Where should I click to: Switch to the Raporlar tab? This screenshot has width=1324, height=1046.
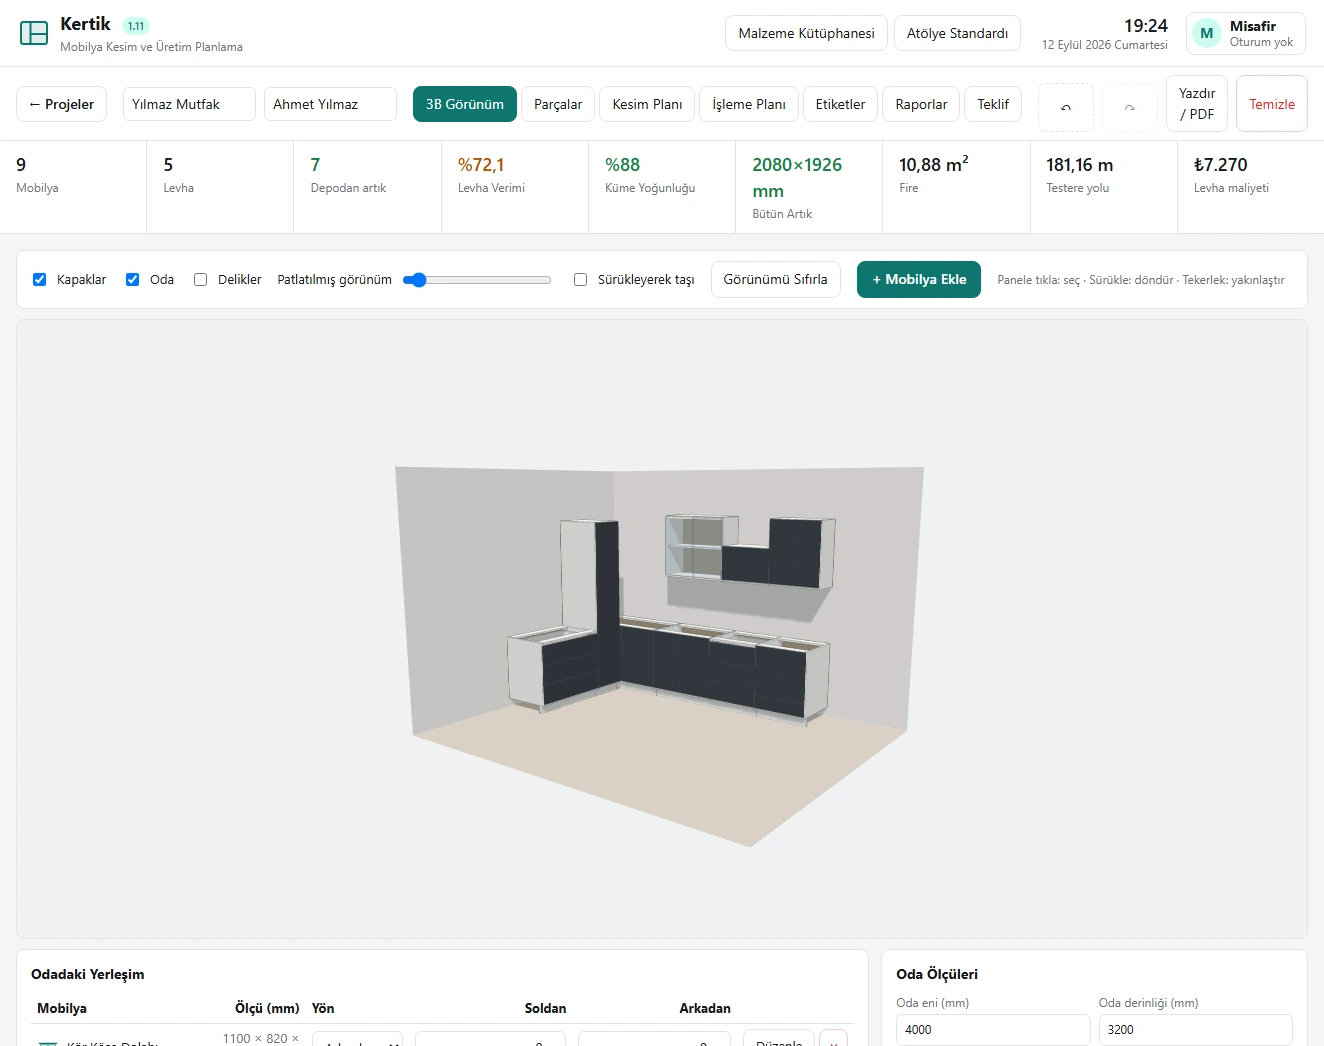pyautogui.click(x=921, y=104)
